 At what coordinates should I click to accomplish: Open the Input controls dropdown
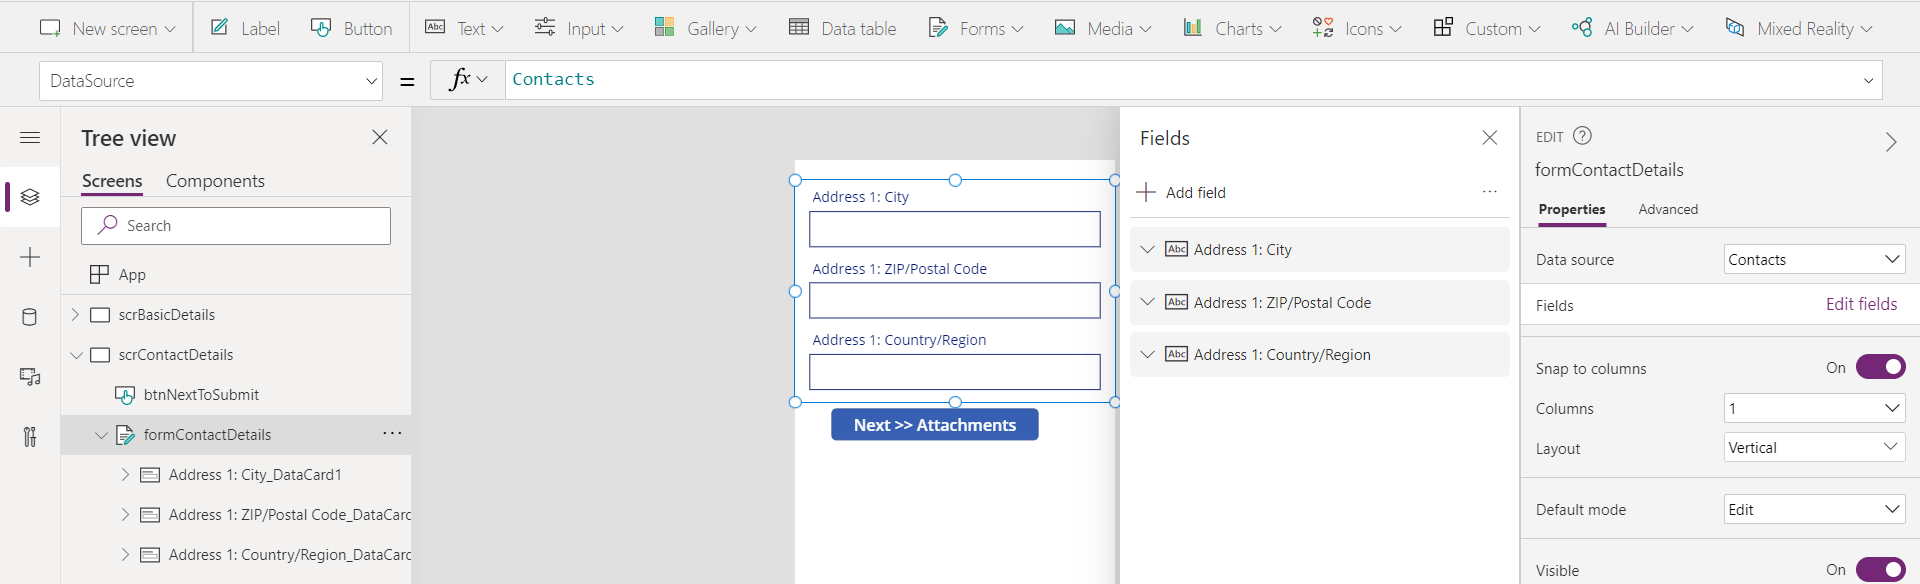[x=578, y=28]
